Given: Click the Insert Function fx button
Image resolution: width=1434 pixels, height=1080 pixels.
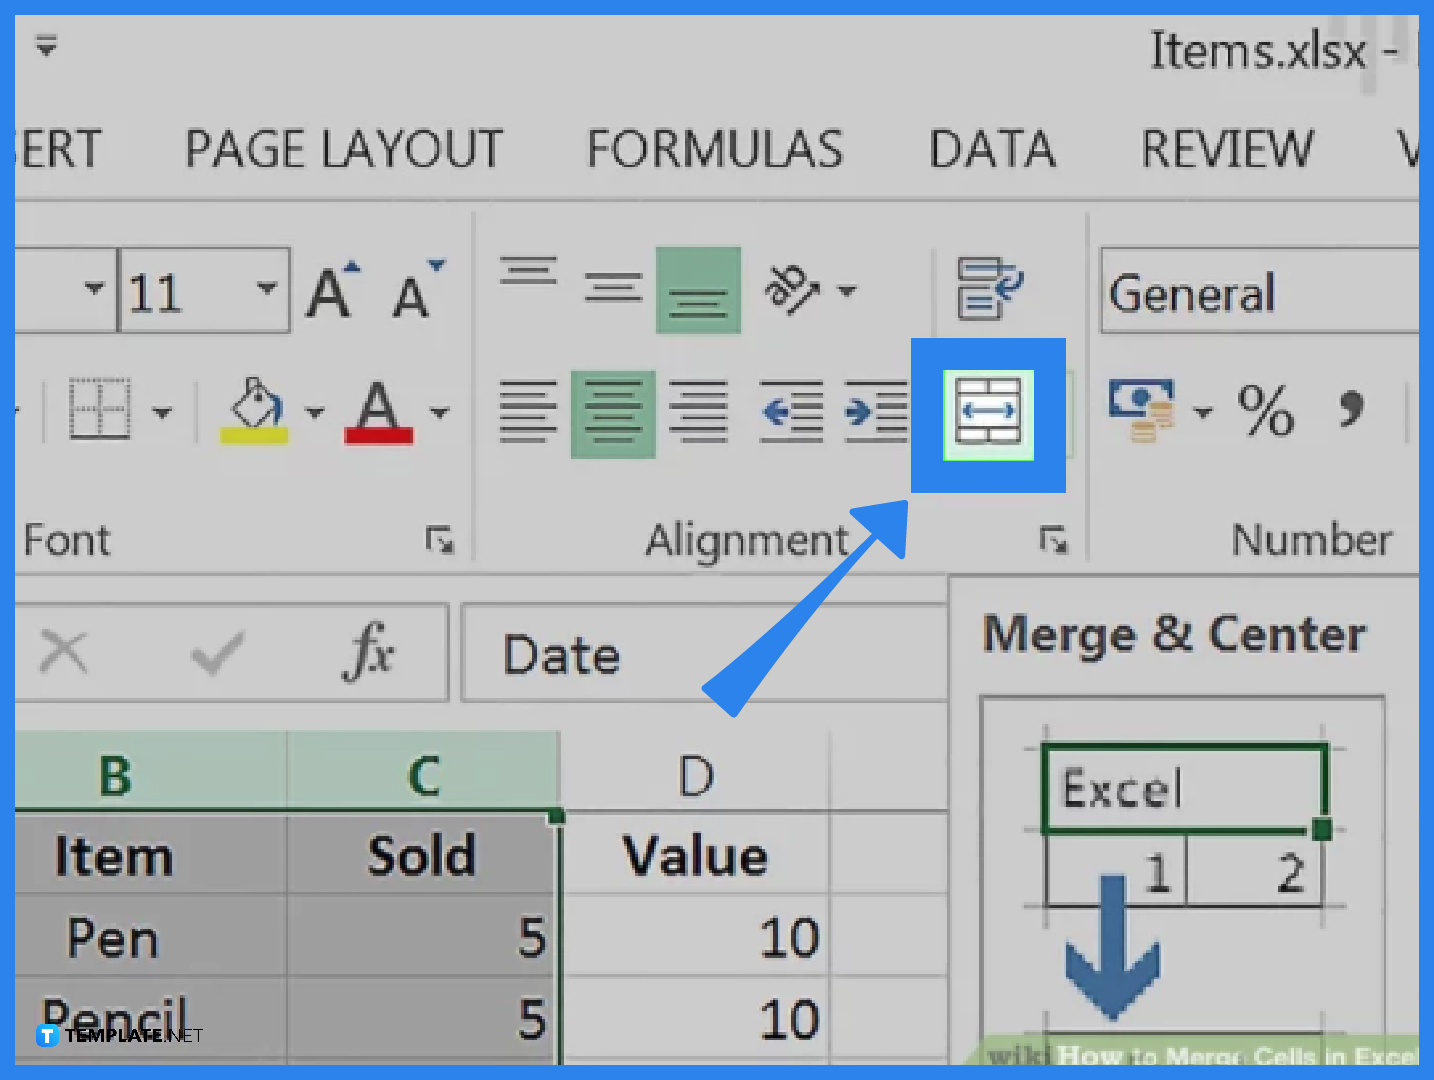Looking at the screenshot, I should [x=370, y=652].
